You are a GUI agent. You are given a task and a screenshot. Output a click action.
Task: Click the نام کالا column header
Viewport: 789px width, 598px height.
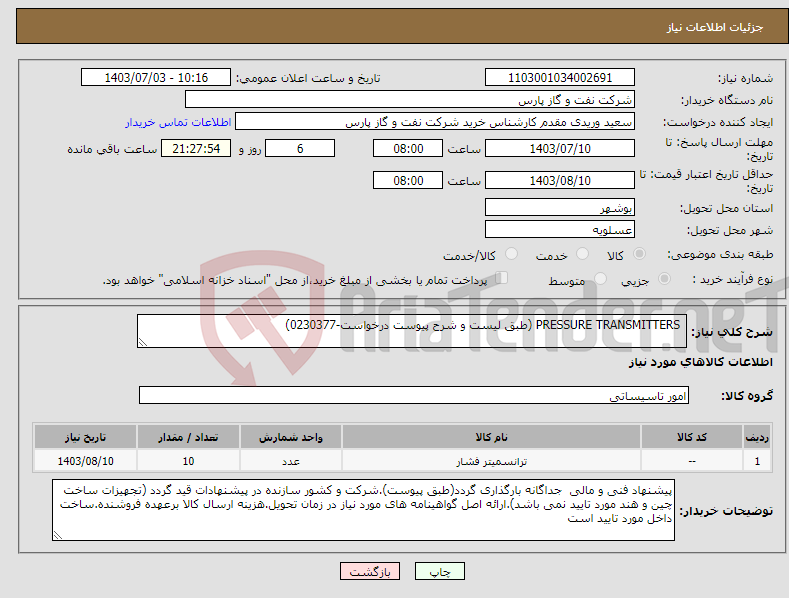point(491,437)
